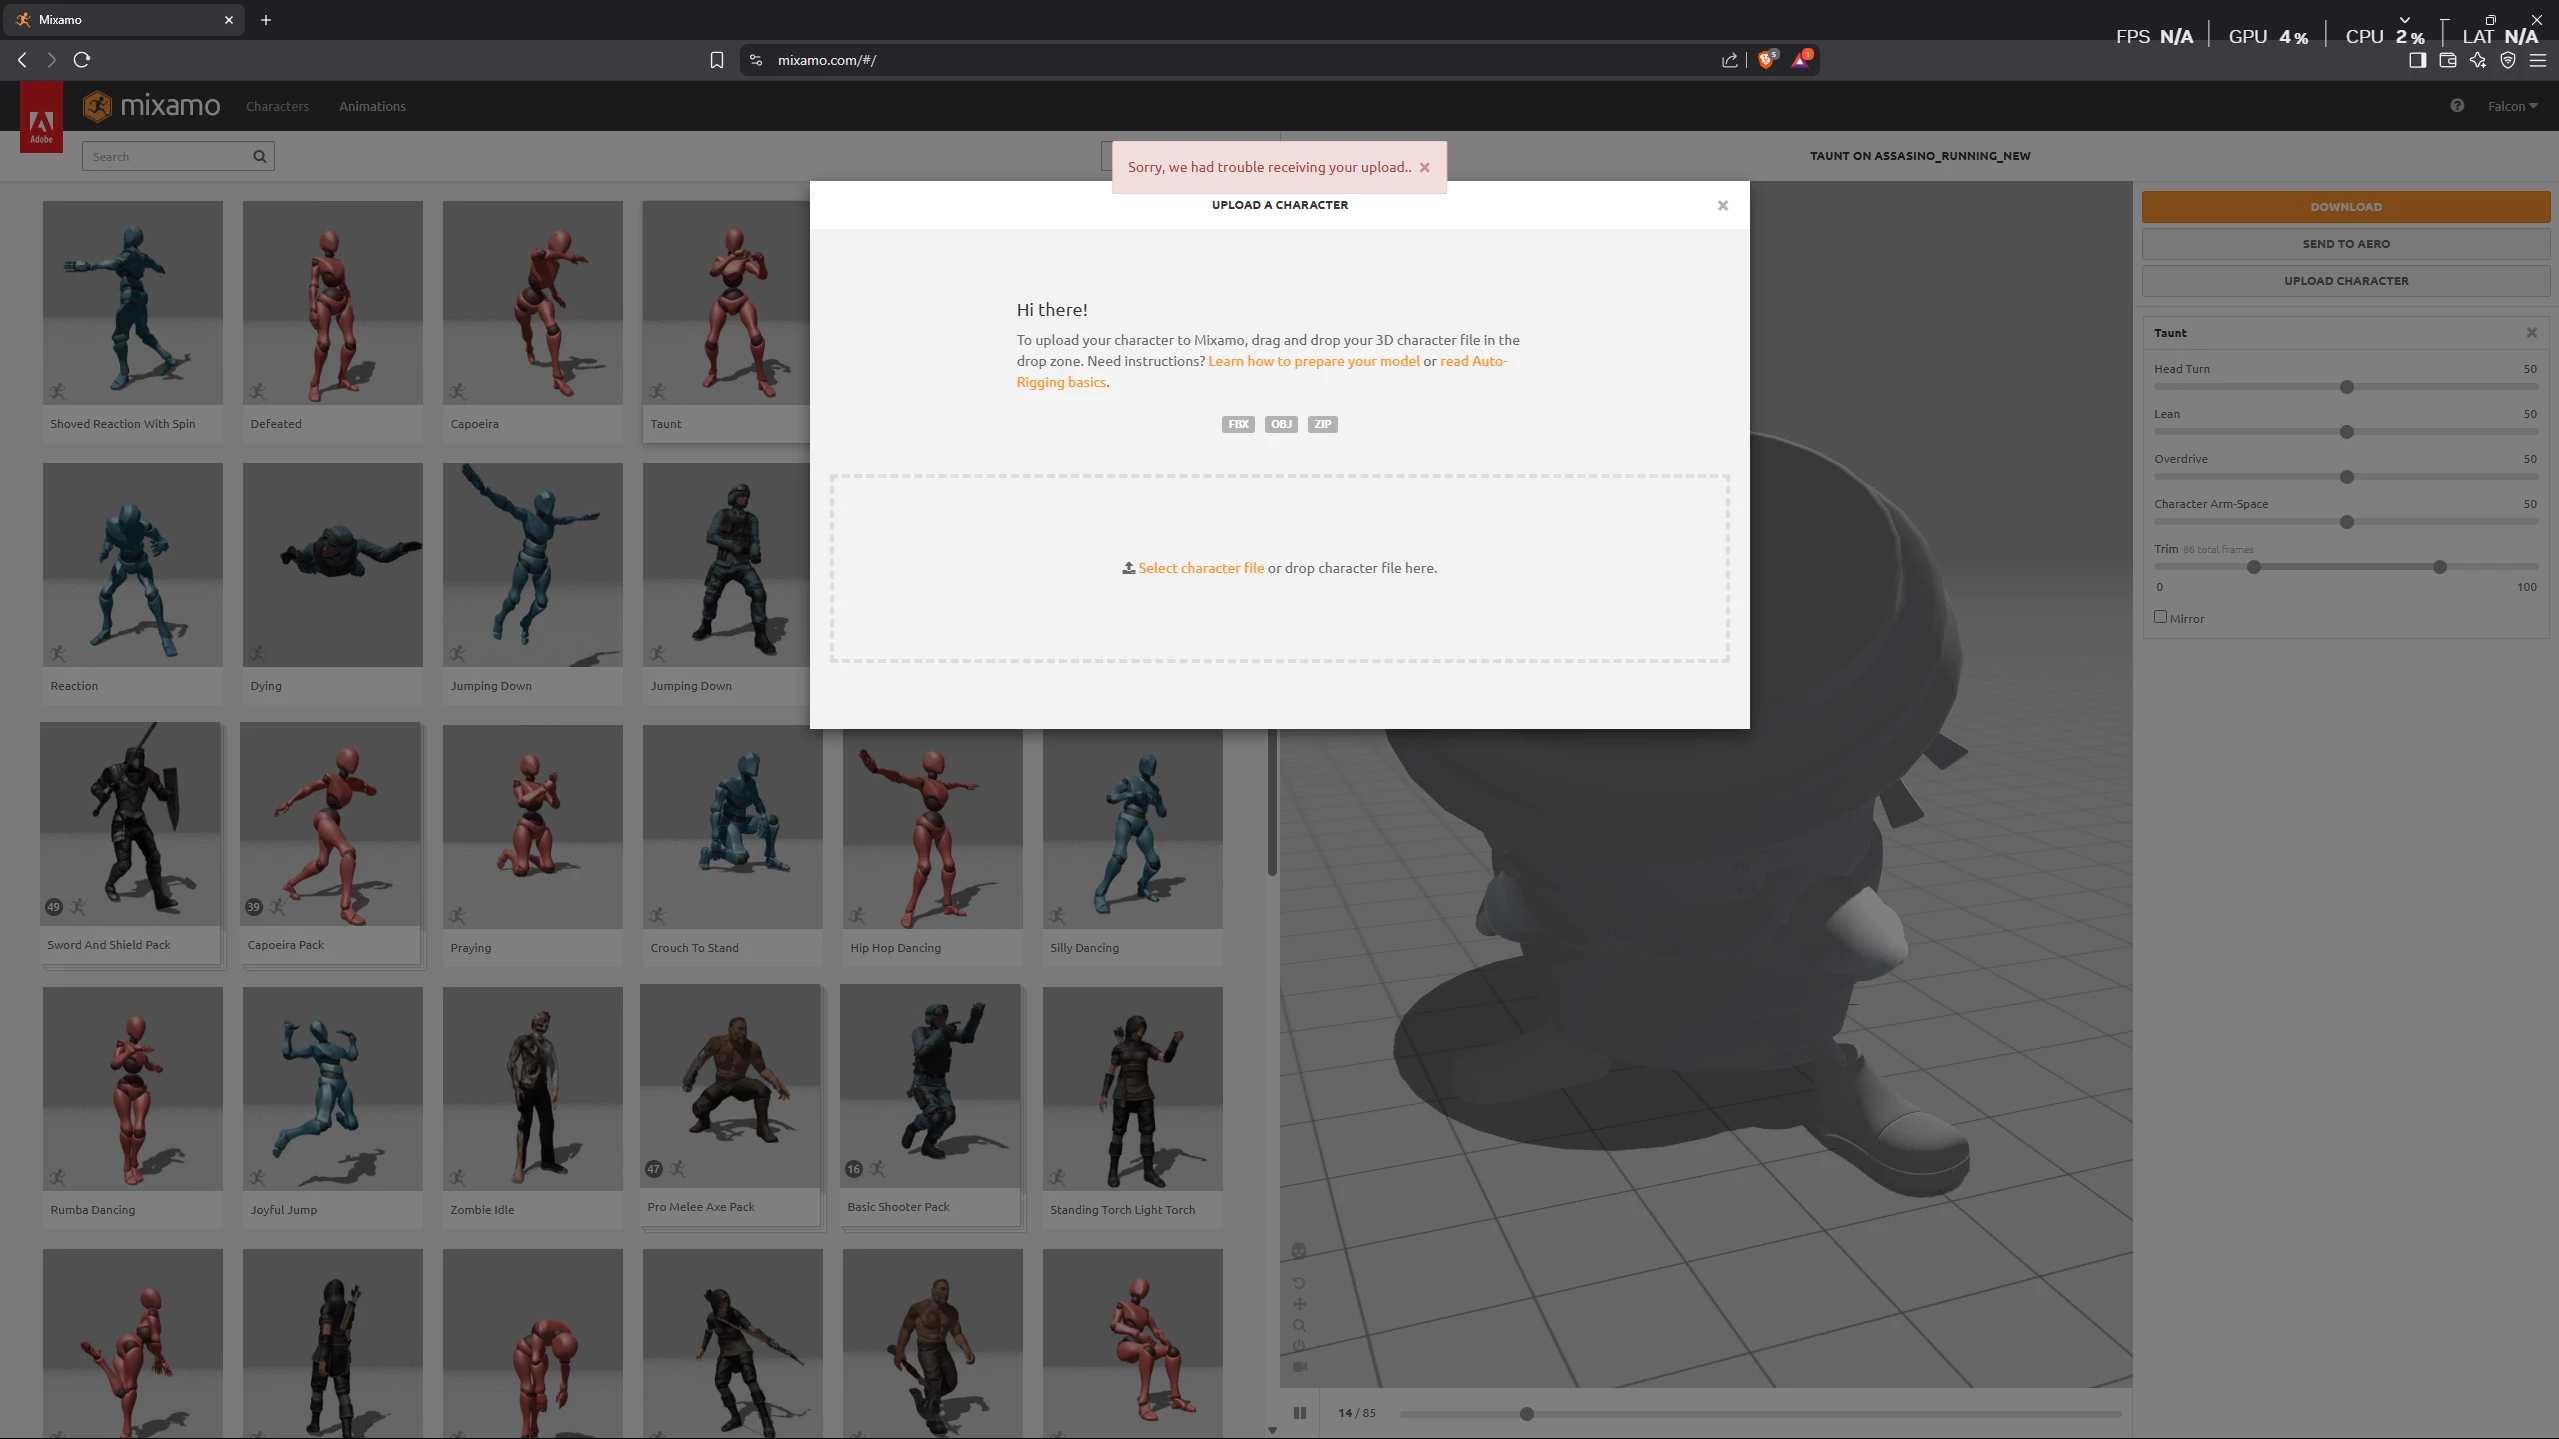
Task: Open the help question mark icon
Action: point(2456,106)
